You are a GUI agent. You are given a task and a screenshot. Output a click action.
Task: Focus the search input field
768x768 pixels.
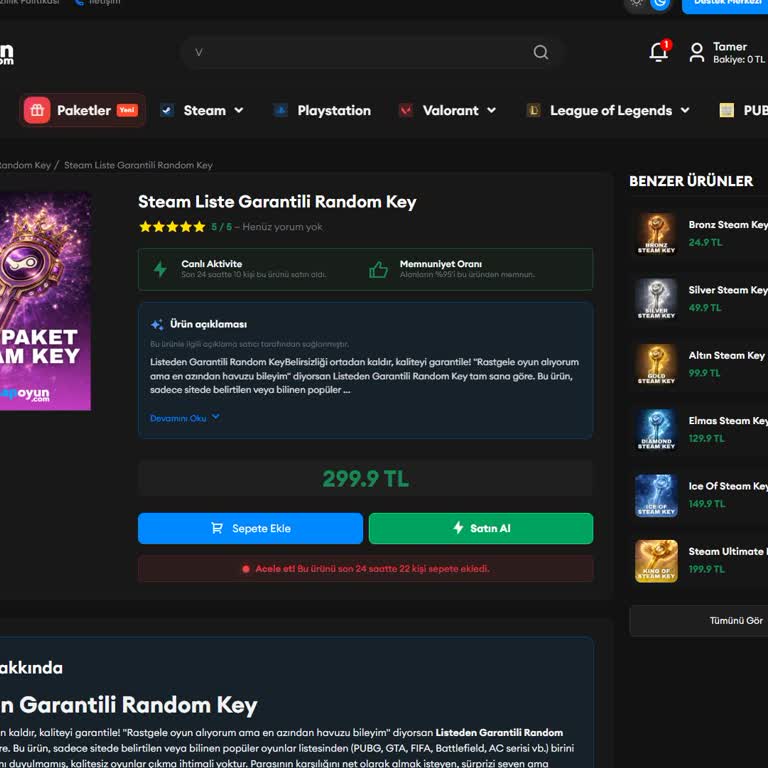pos(372,52)
